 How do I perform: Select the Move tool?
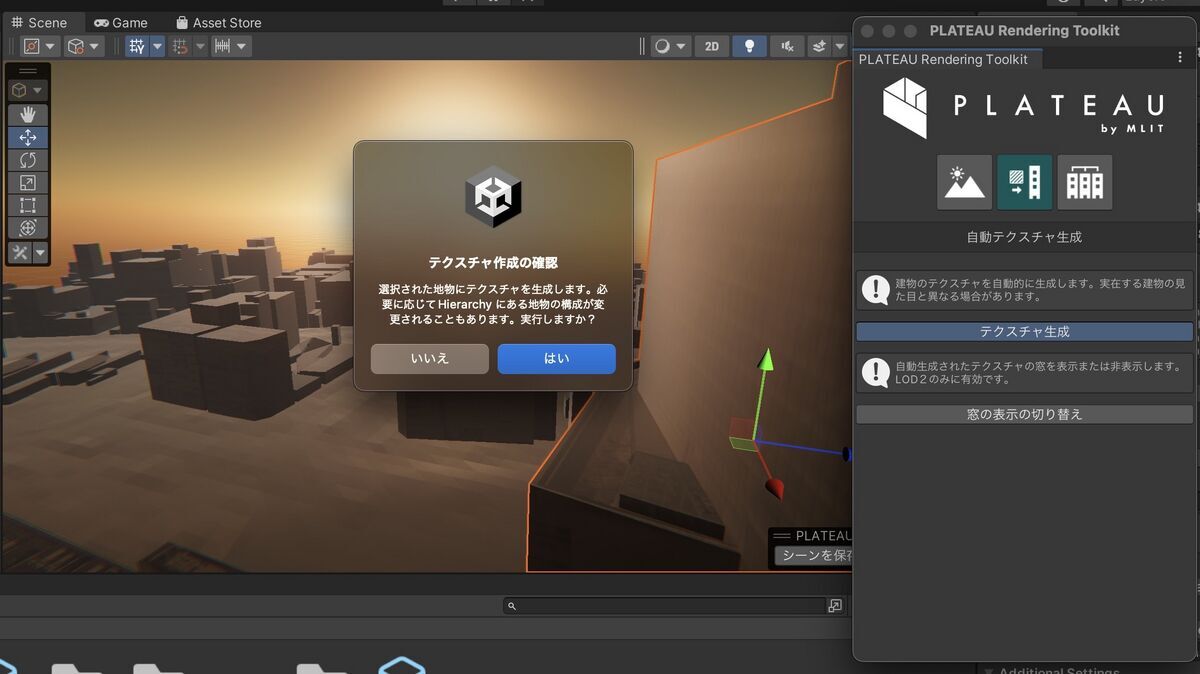pyautogui.click(x=28, y=138)
